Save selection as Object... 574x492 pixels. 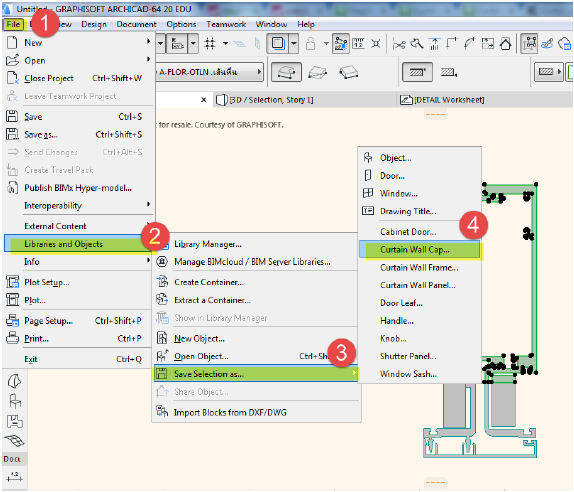[420, 158]
